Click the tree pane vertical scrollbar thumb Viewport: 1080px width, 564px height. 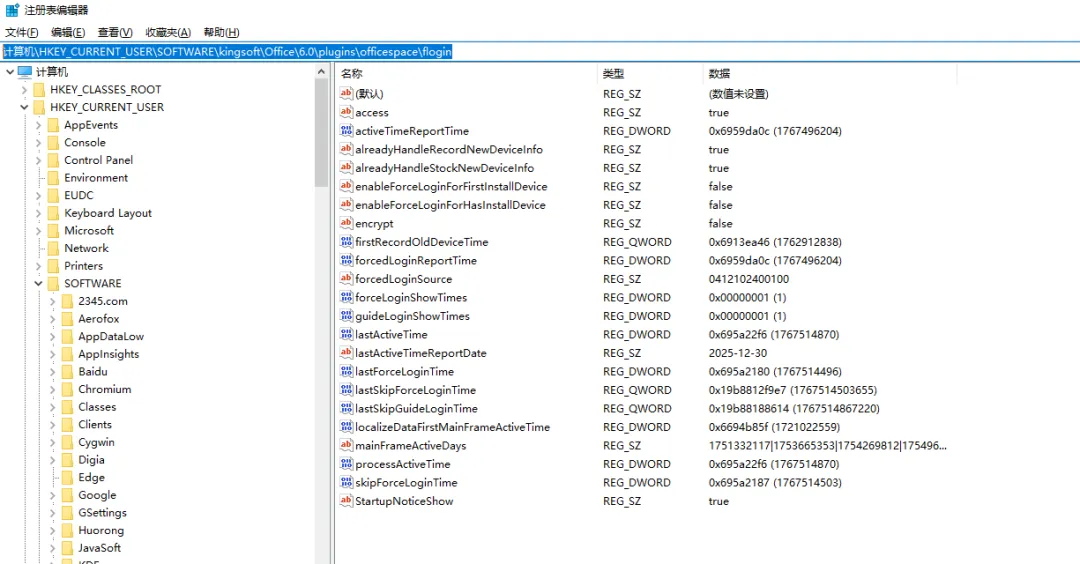click(321, 132)
